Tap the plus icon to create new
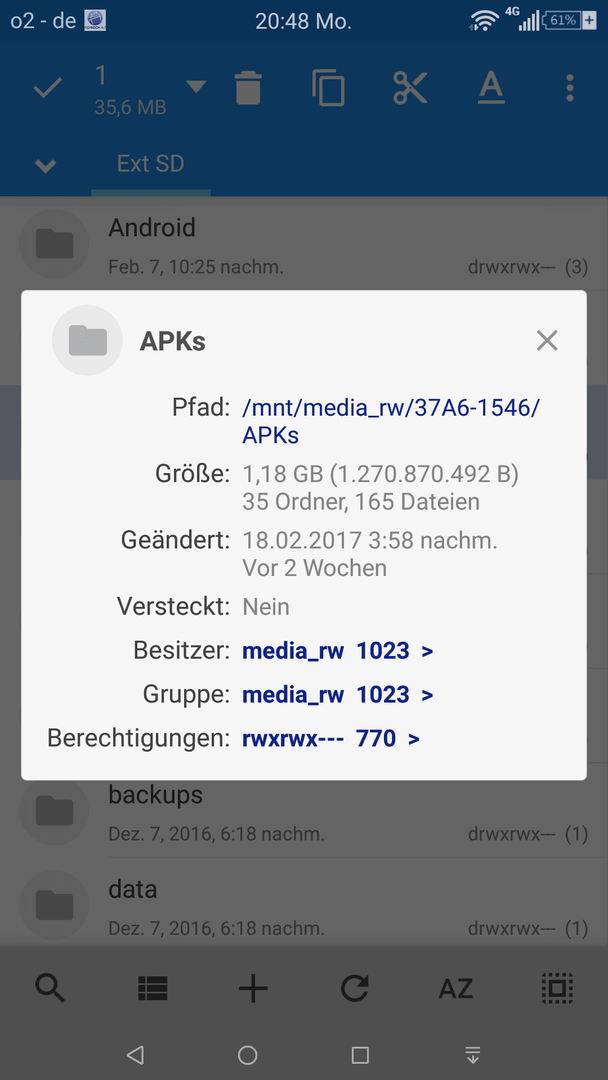 (x=253, y=989)
